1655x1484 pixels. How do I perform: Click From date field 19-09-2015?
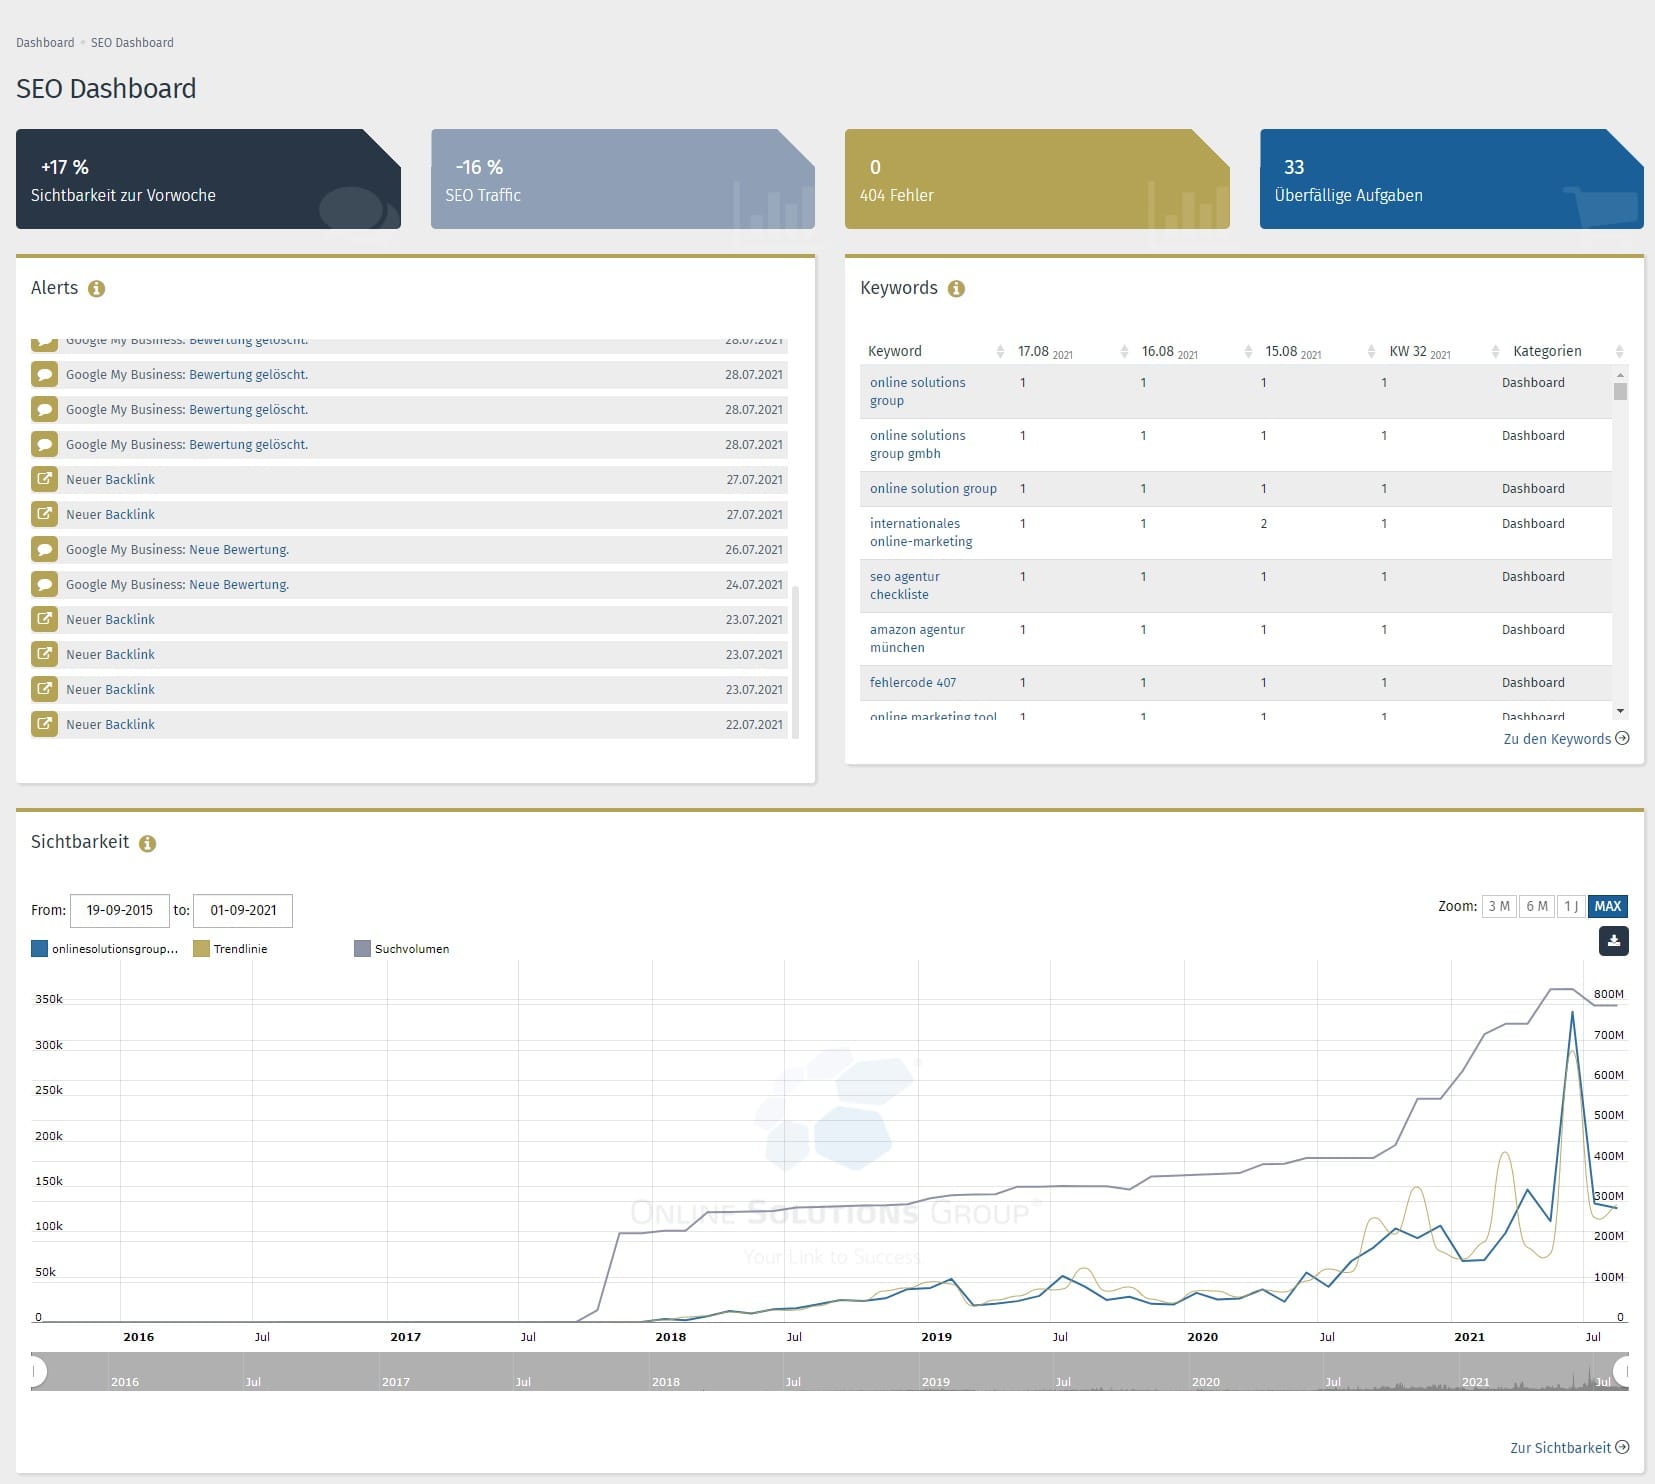[120, 910]
